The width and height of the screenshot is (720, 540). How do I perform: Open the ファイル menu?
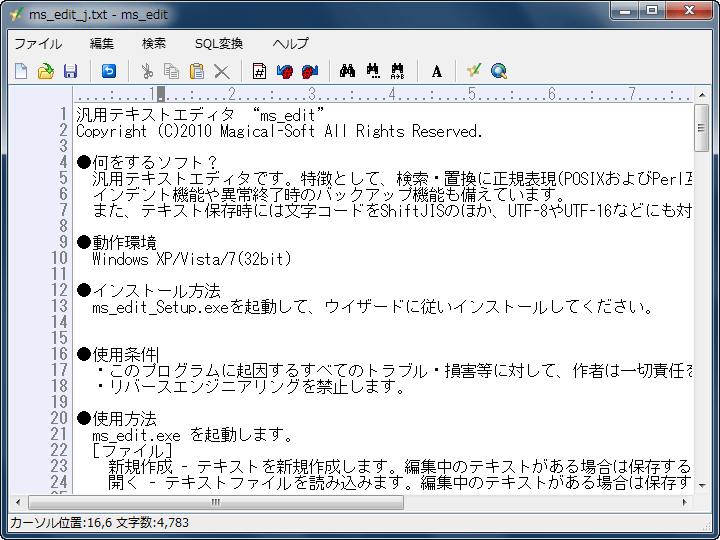38,44
